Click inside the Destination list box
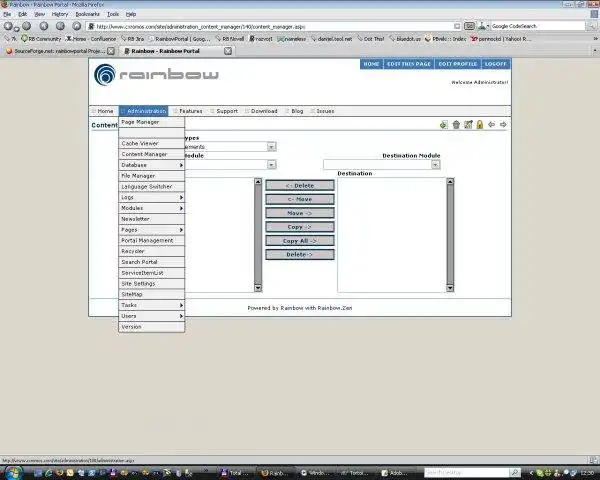The image size is (600, 480). pos(392,235)
